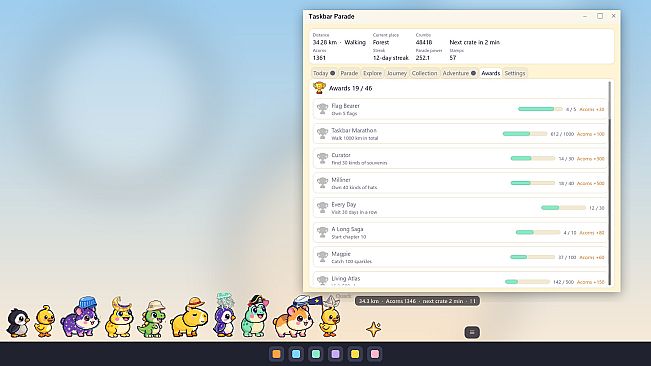Click the awards list vertical scrollbar
Viewport: 651px width, 366px height.
click(x=609, y=183)
